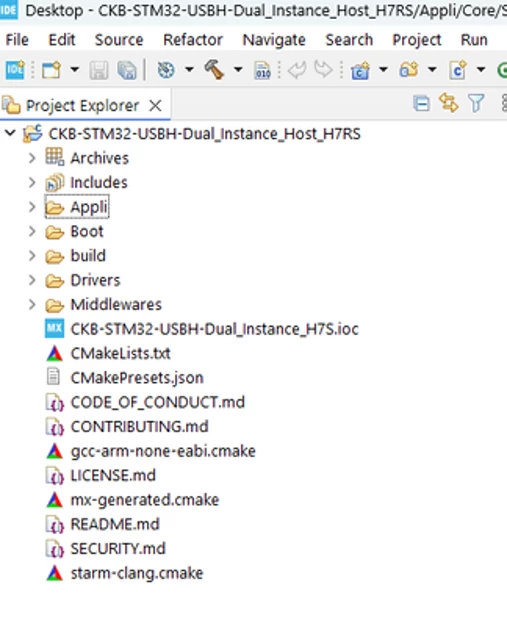This screenshot has height=626, width=507.
Task: Select the CKB-STM32-USBH-Dual_Instance_Host_H7RS project name
Action: [x=204, y=134]
